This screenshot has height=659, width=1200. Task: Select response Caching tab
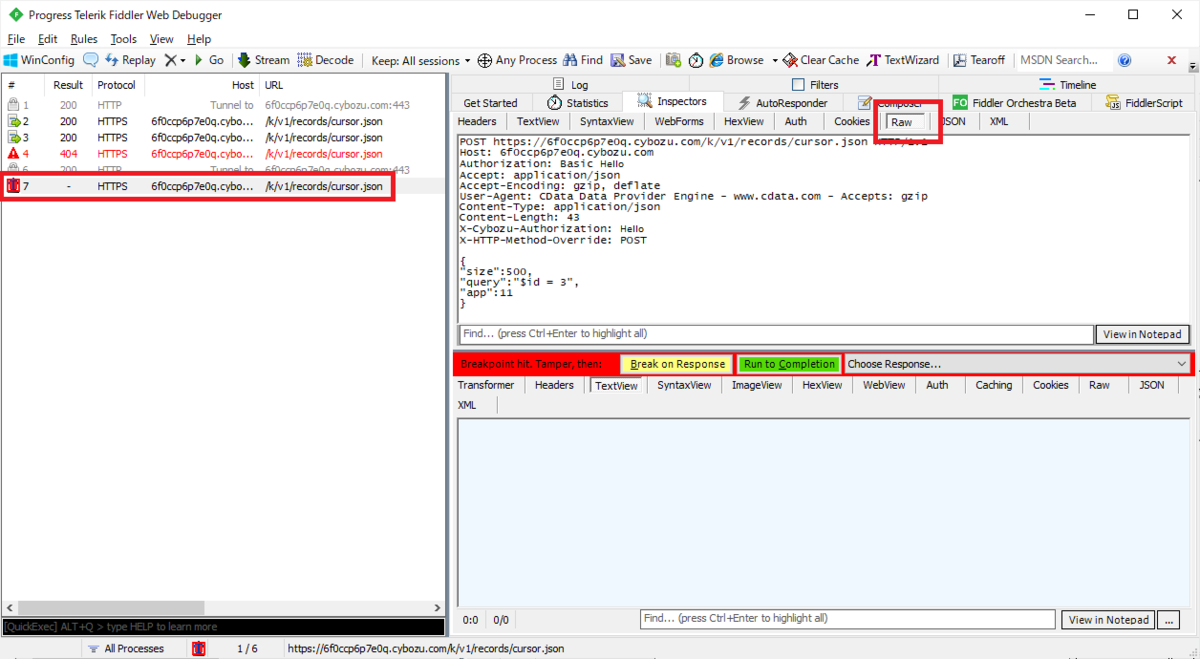[x=994, y=385]
